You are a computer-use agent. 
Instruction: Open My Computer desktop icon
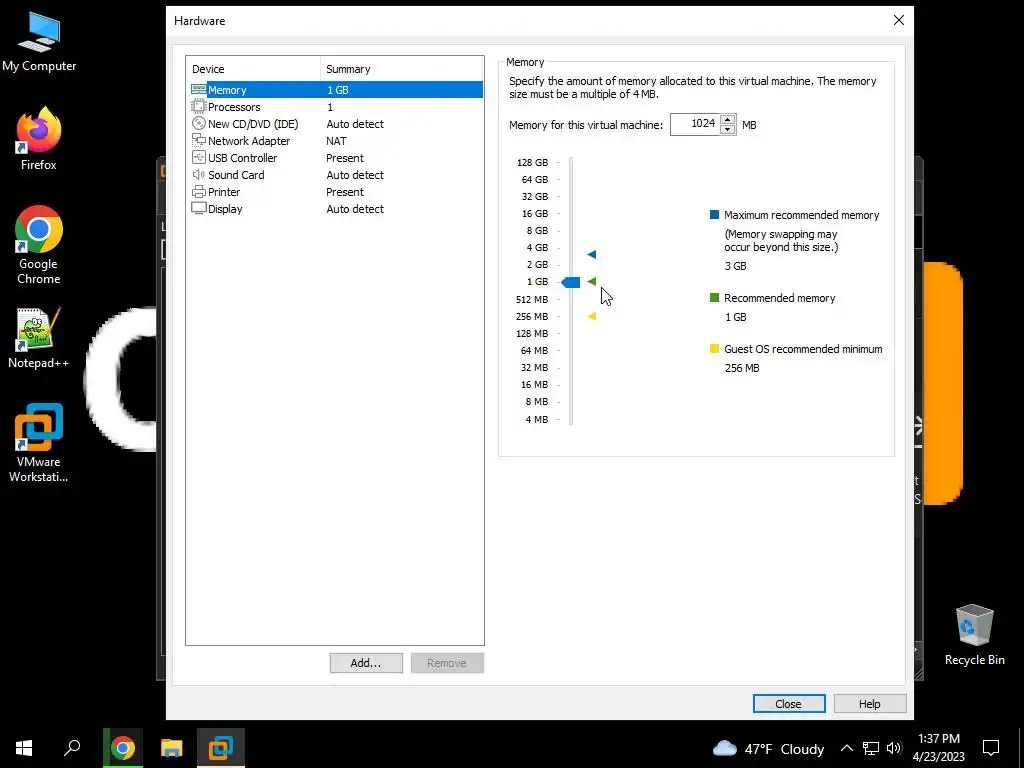[39, 42]
